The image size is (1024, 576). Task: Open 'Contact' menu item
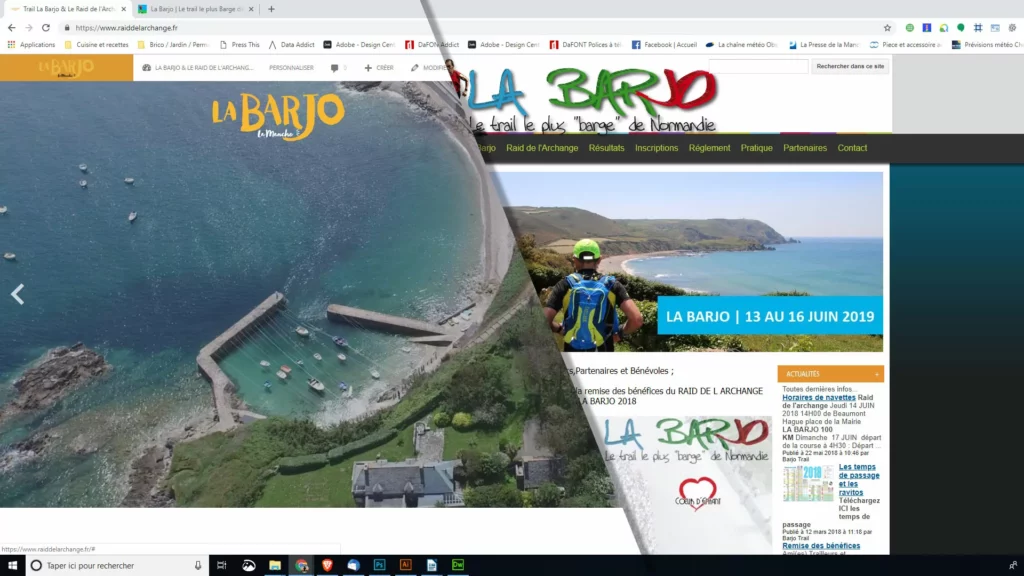(x=852, y=148)
